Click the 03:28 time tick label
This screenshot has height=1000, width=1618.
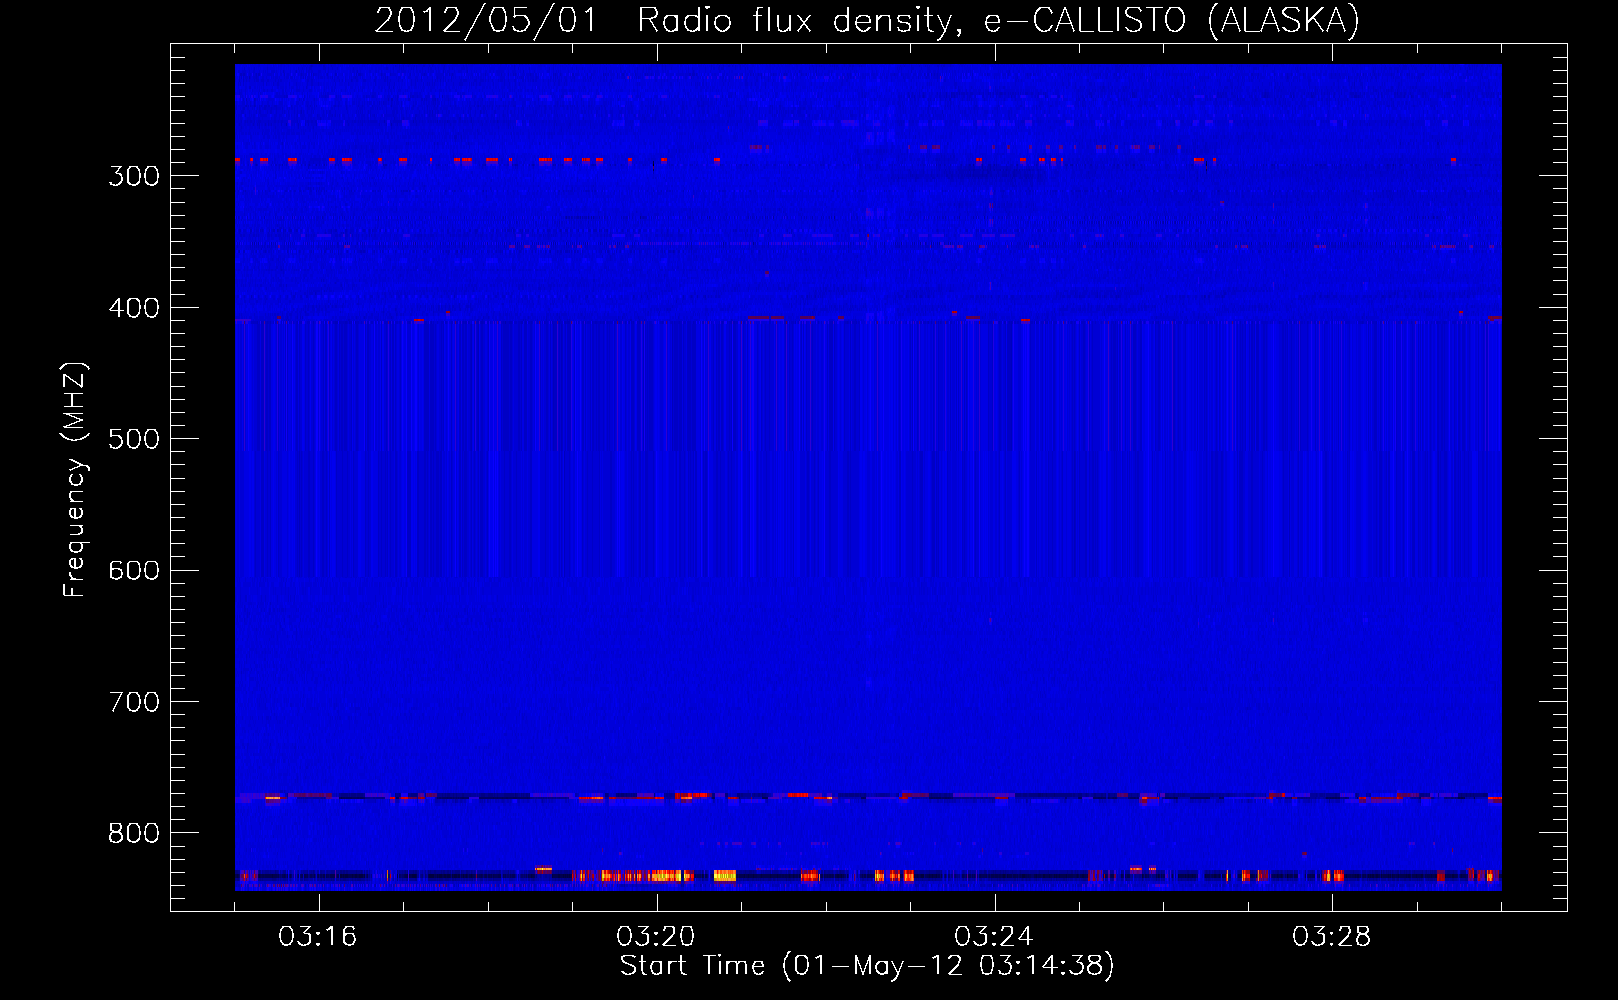[x=1332, y=937]
